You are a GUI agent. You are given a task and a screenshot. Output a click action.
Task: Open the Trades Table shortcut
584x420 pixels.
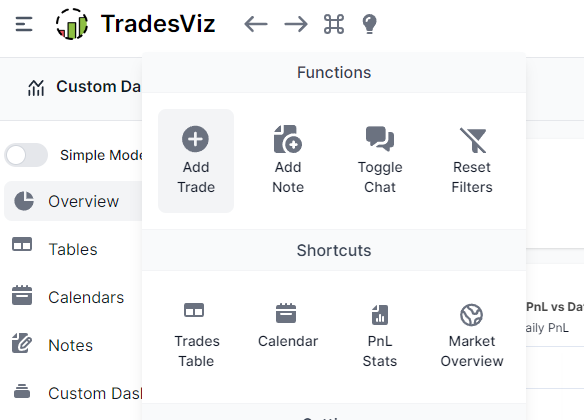click(x=196, y=335)
